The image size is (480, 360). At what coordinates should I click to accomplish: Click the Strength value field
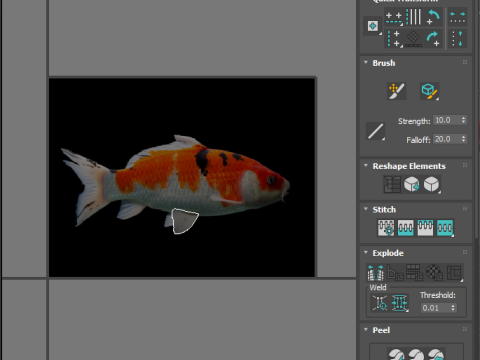click(446, 120)
